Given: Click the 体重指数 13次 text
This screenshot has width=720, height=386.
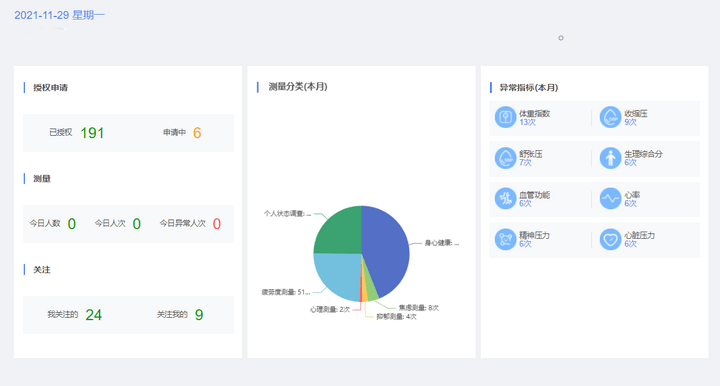Looking at the screenshot, I should (534, 117).
